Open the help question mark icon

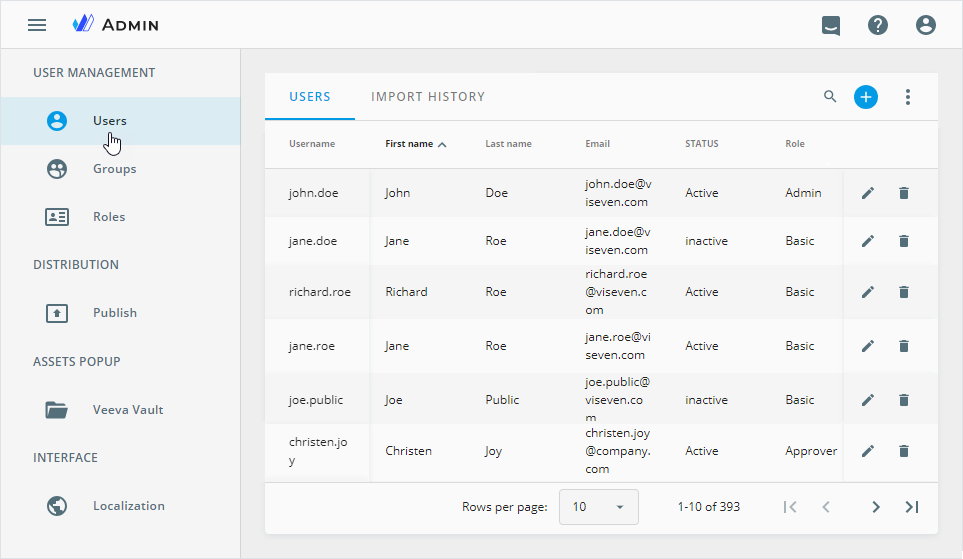878,25
